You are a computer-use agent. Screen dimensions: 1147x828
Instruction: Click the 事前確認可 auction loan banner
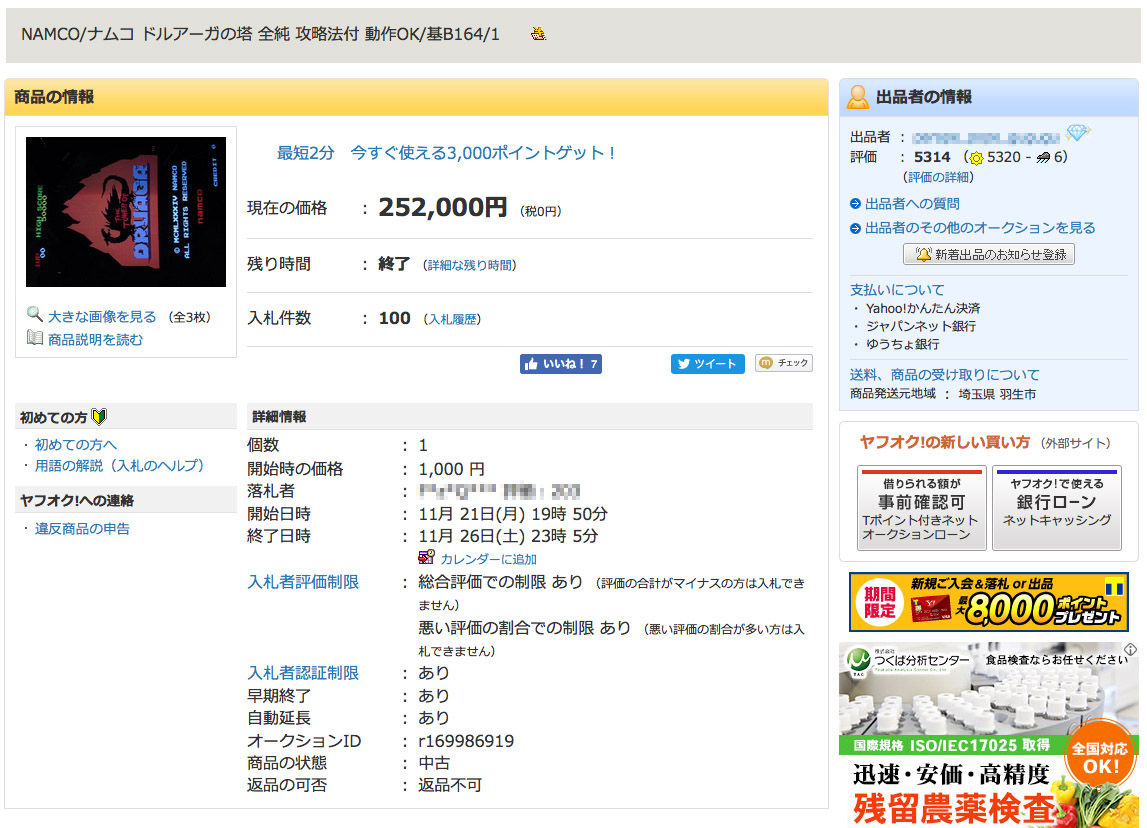point(922,508)
